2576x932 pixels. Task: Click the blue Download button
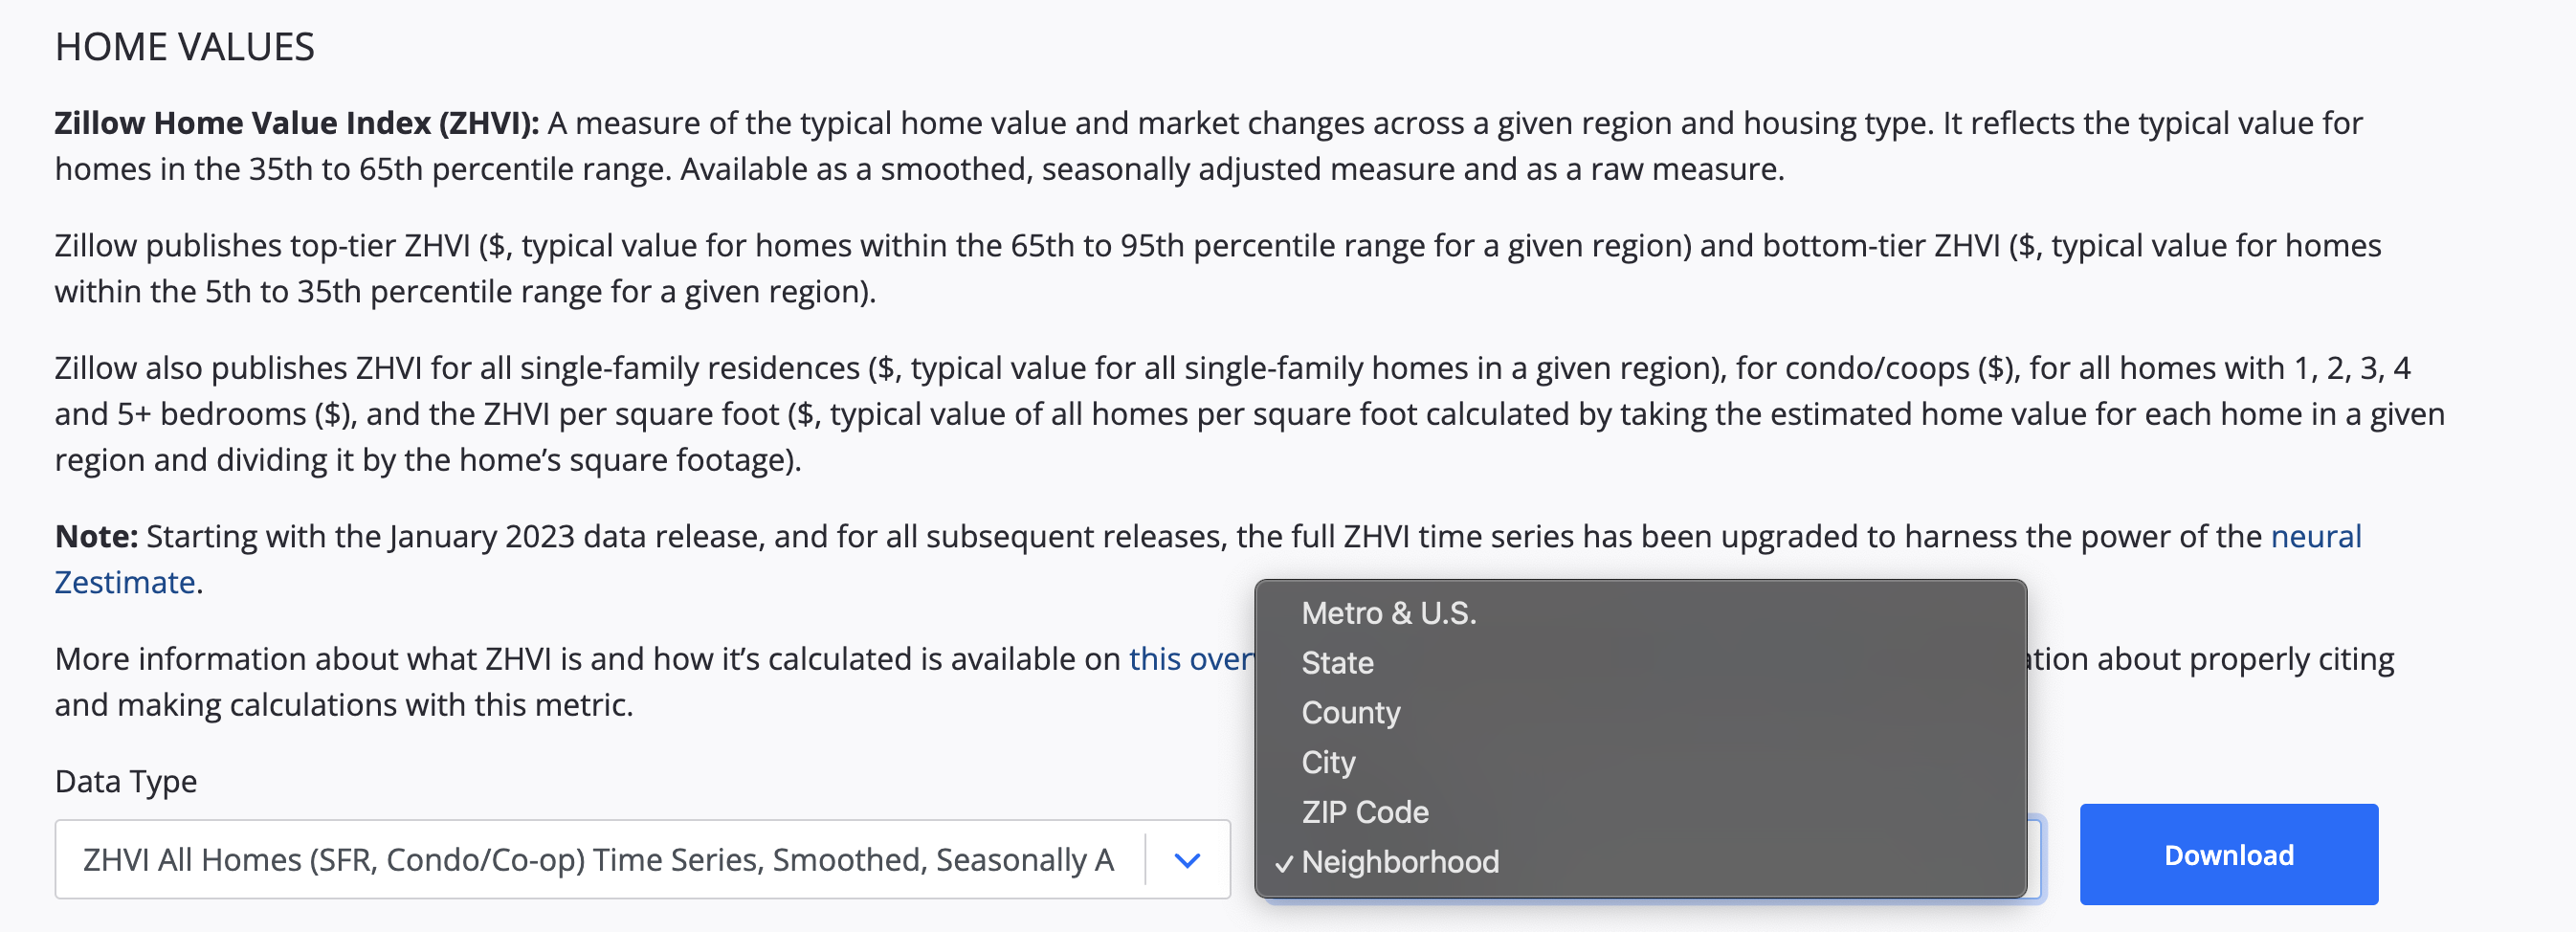click(2228, 855)
